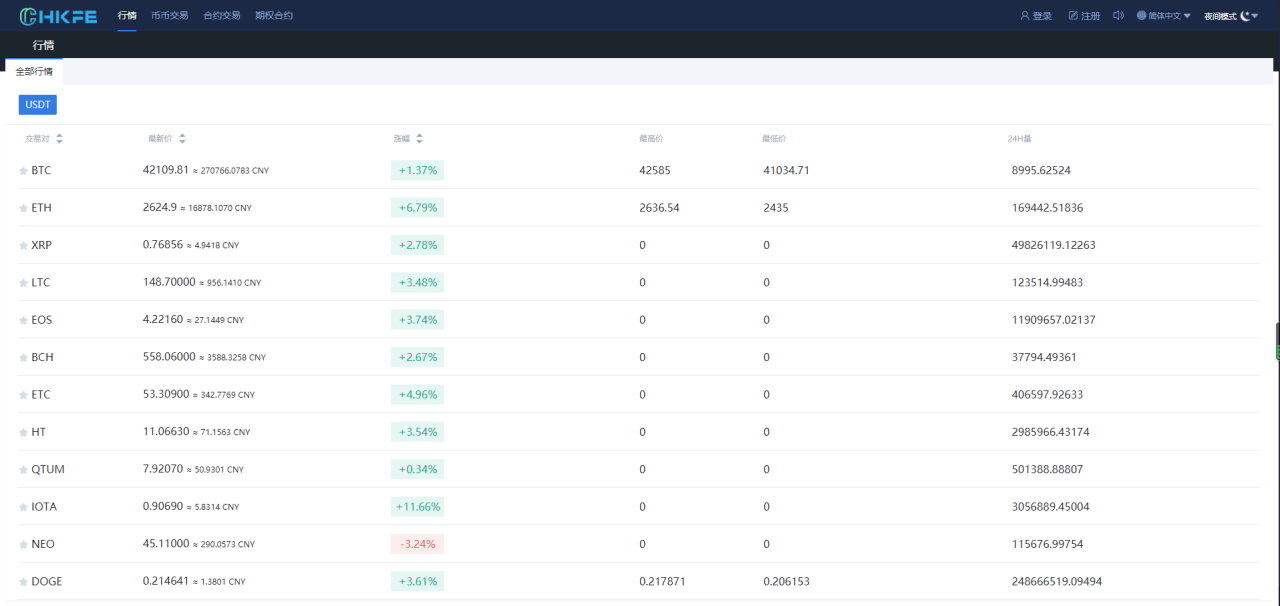Viewport: 1280px width, 606px height.
Task: Toggle favorite star for IOTA
Action: [x=23, y=507]
